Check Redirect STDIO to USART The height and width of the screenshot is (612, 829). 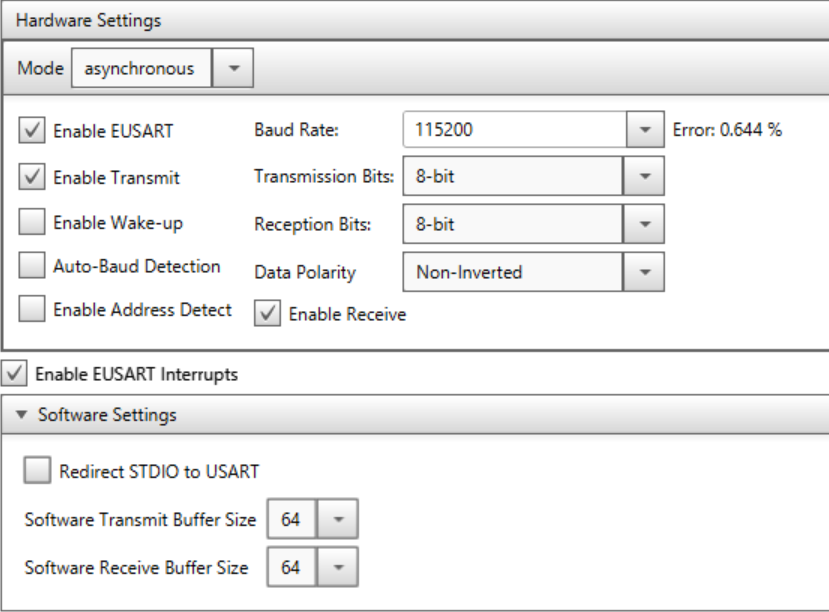click(x=37, y=470)
